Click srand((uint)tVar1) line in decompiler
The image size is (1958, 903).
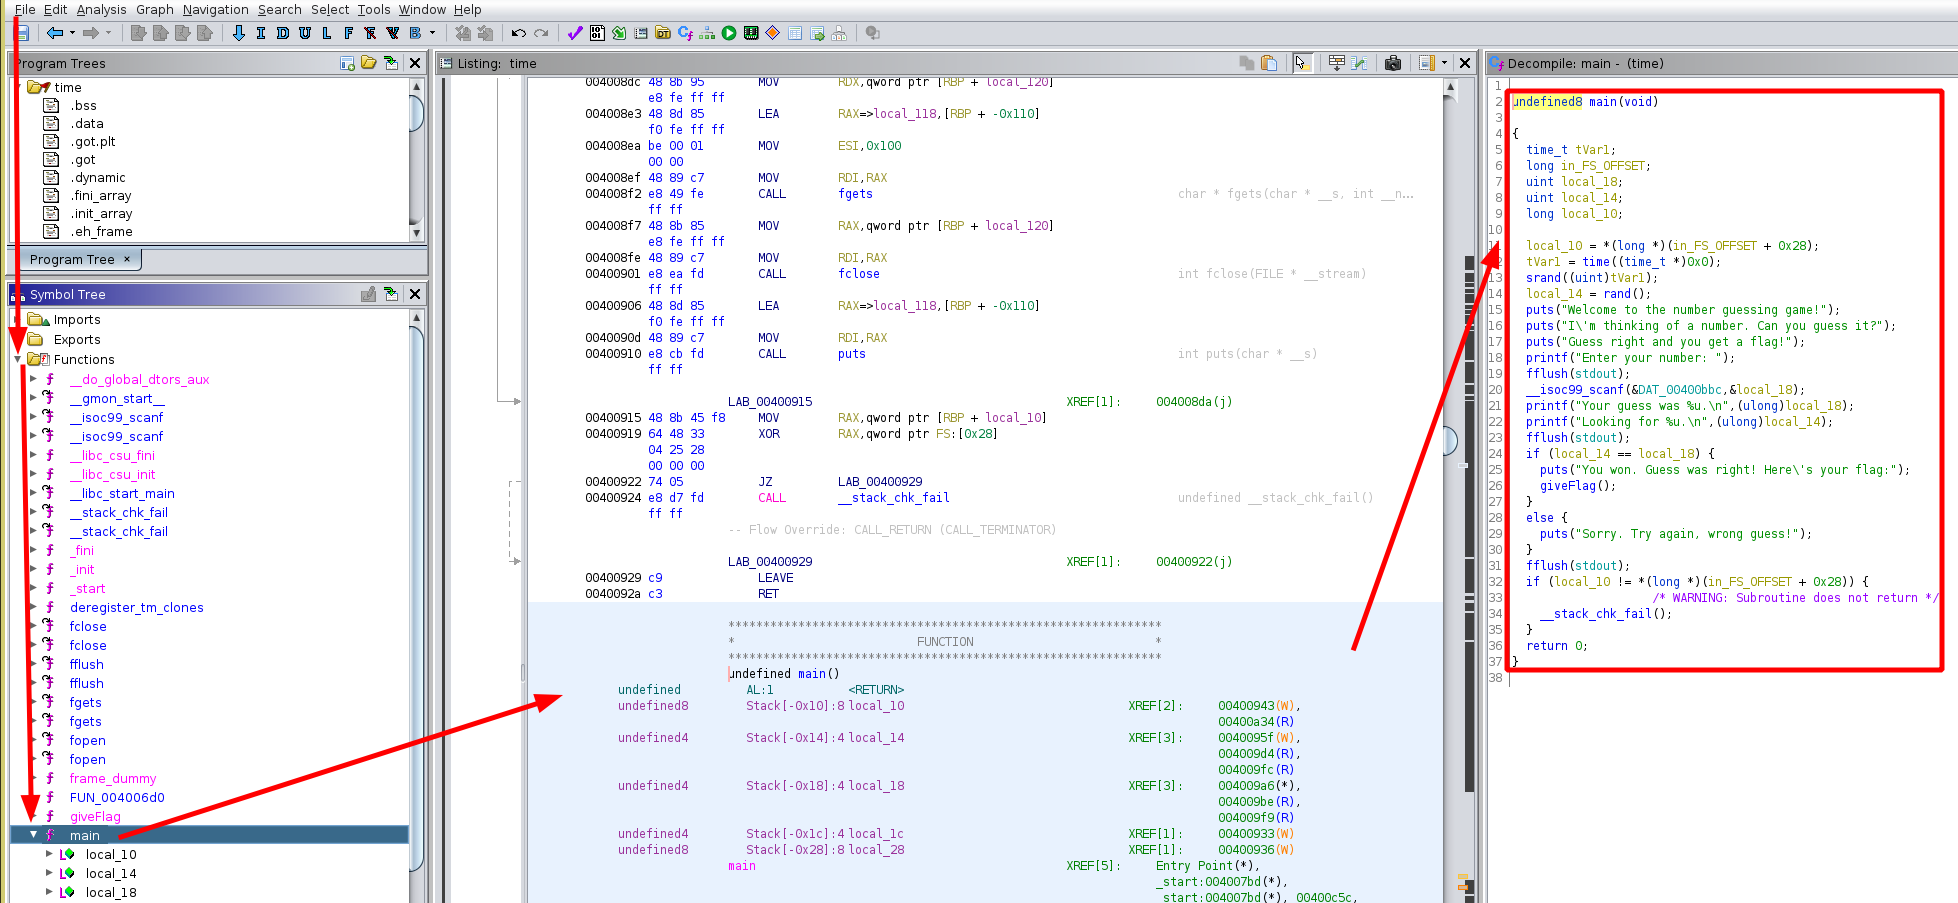pyautogui.click(x=1592, y=278)
